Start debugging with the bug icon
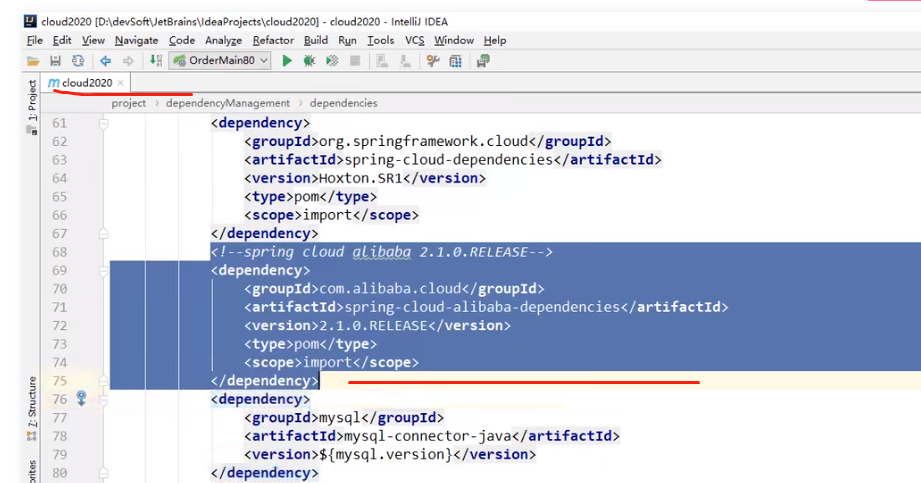This screenshot has height=483, width=921. point(309,61)
